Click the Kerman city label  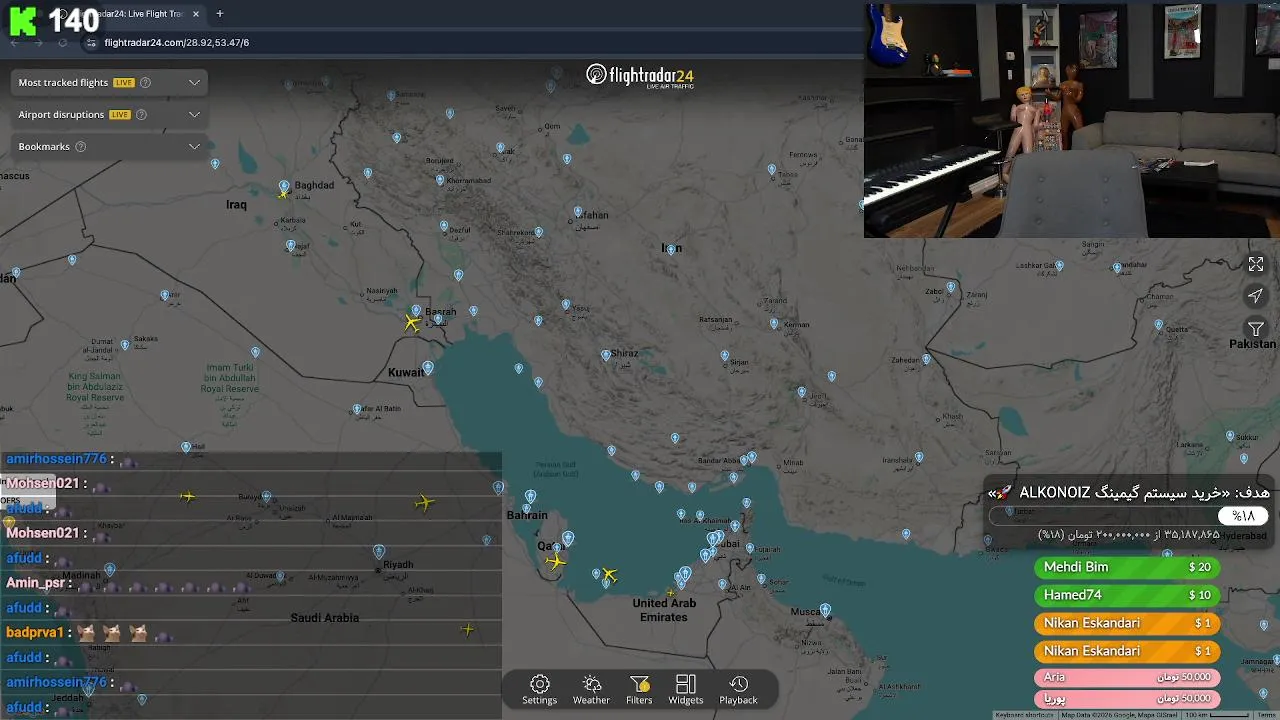point(797,325)
